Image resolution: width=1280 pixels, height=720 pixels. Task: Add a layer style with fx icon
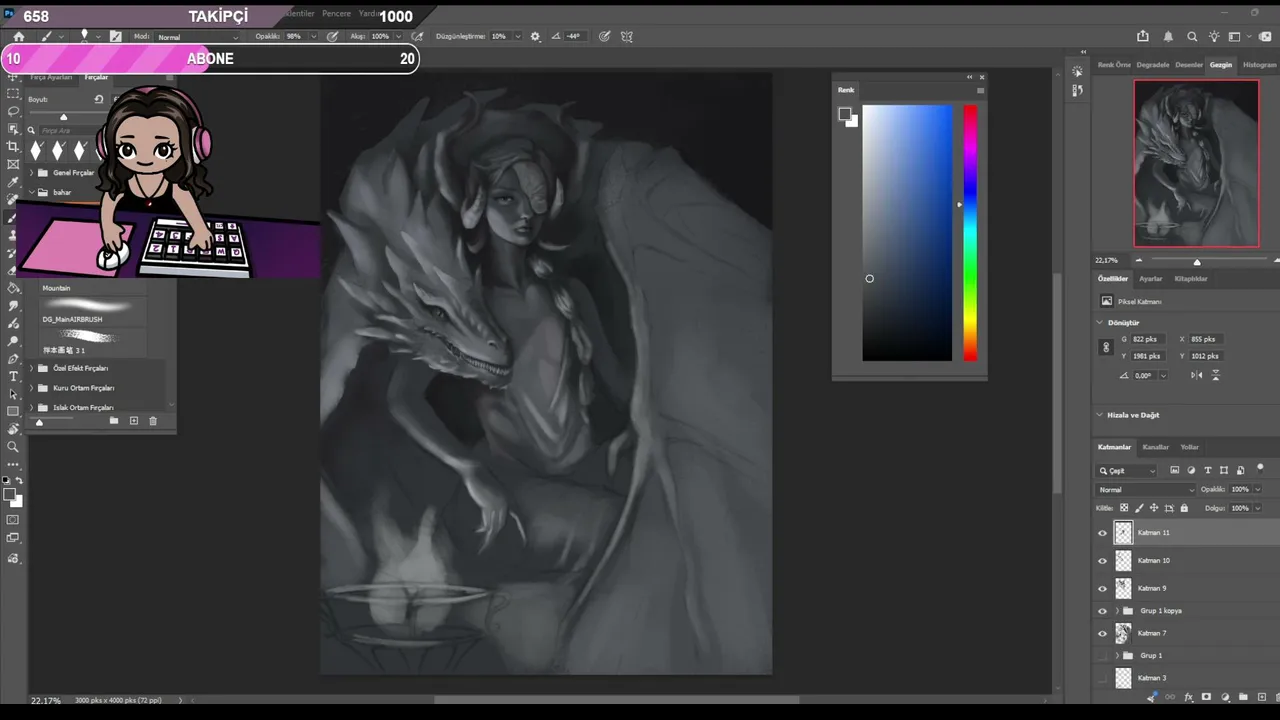click(x=1189, y=697)
